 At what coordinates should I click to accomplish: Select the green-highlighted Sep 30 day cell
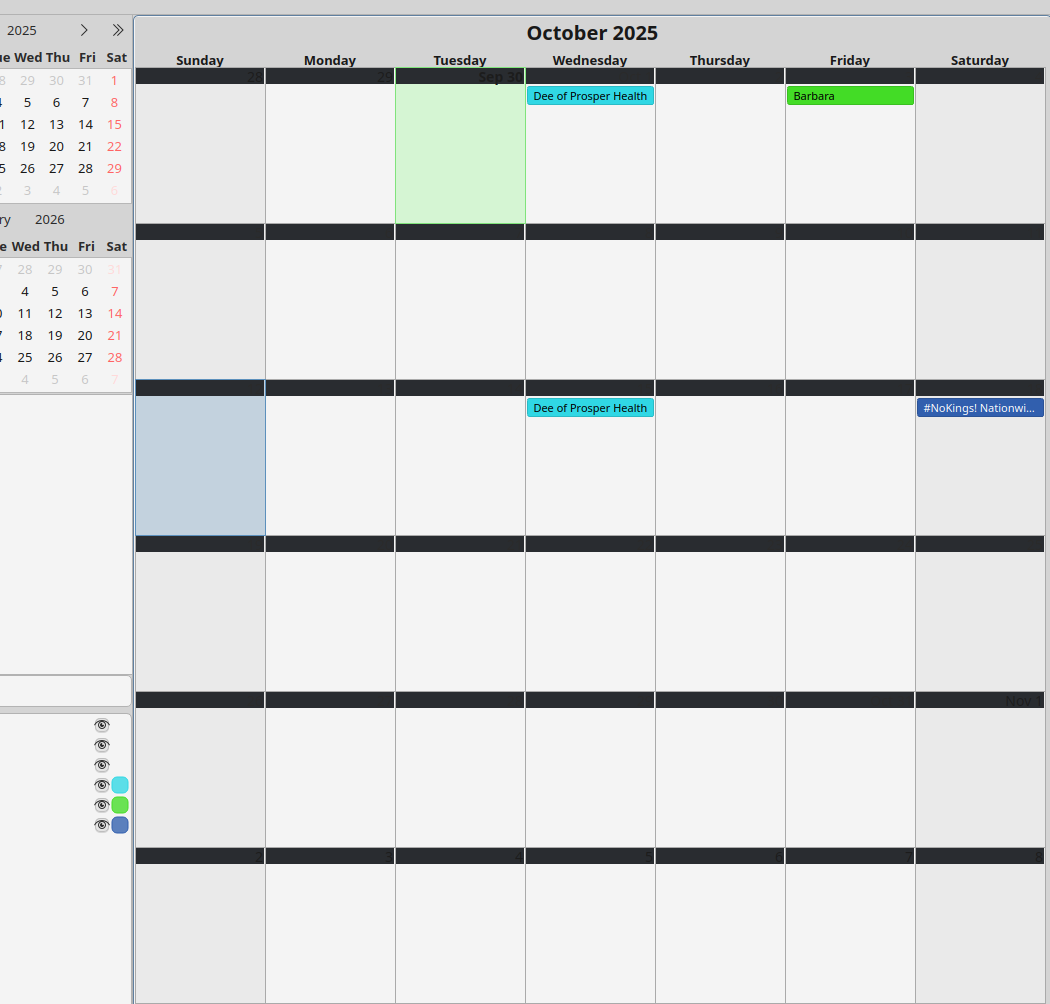pyautogui.click(x=460, y=155)
